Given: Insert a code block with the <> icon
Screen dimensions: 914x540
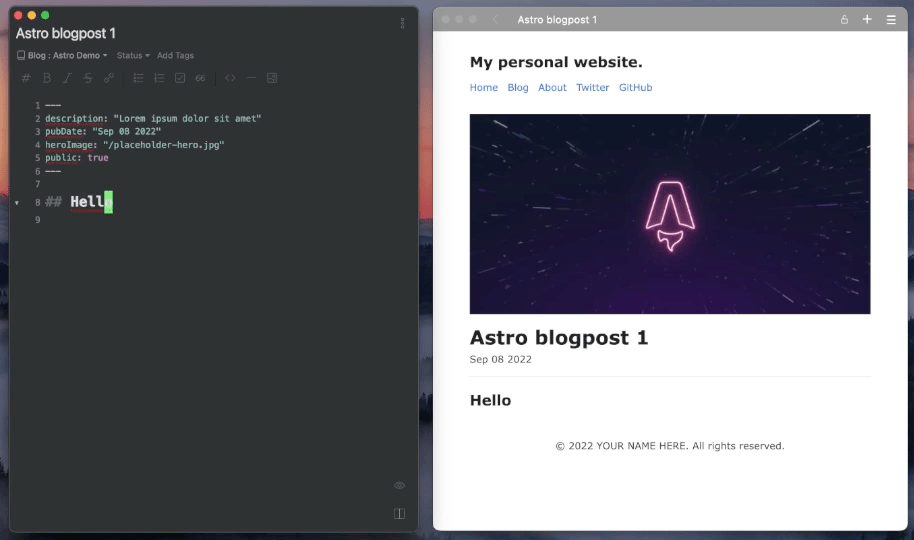Looking at the screenshot, I should (230, 78).
